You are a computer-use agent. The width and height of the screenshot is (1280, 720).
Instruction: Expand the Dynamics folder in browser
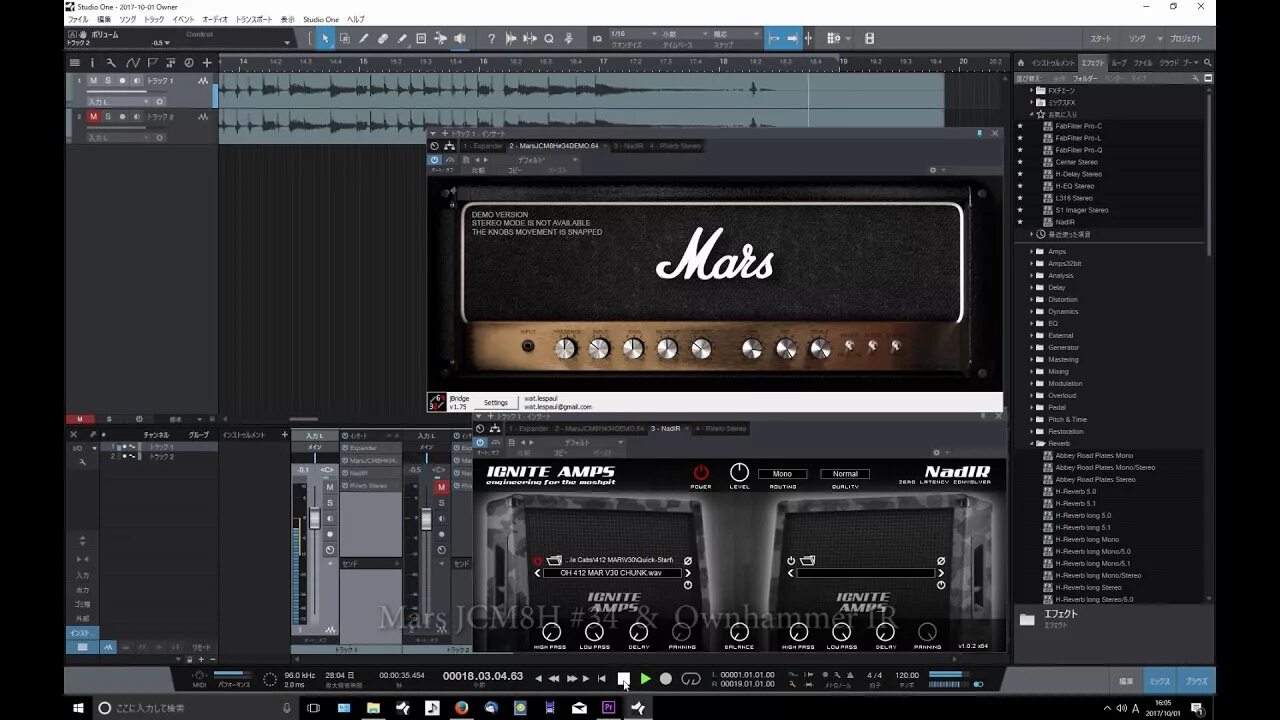(x=1031, y=312)
